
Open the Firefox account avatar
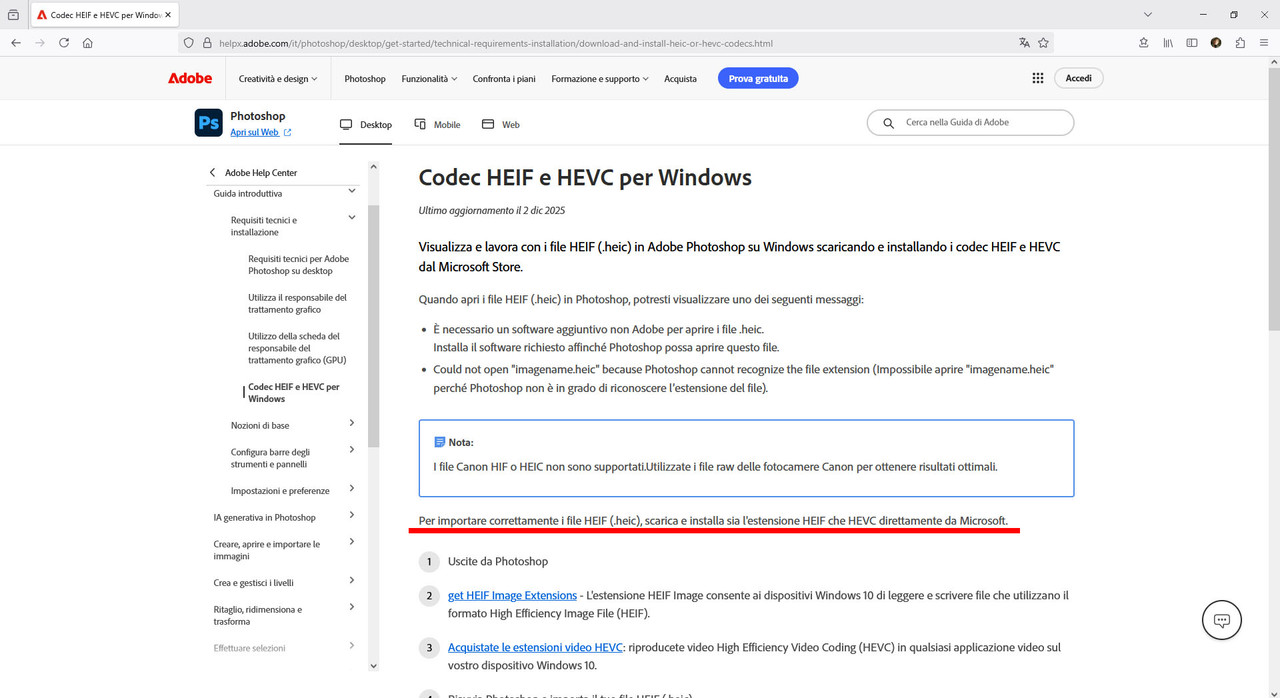pos(1216,43)
